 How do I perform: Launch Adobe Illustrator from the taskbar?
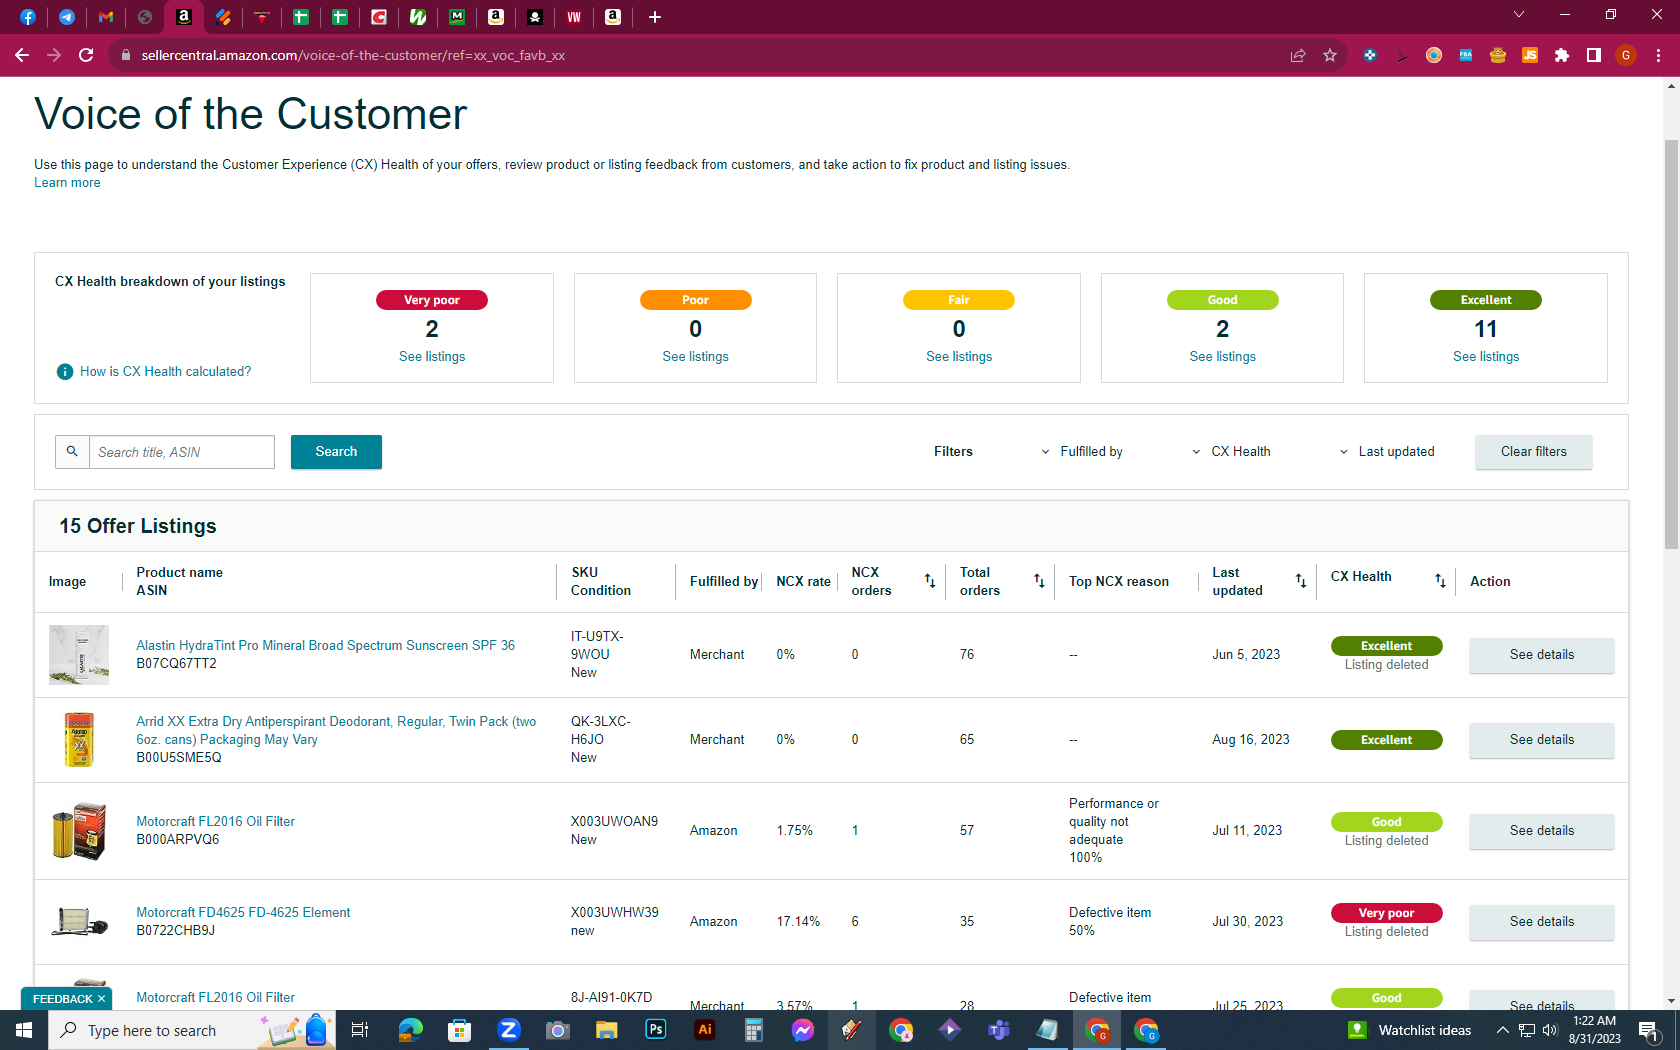click(705, 1030)
